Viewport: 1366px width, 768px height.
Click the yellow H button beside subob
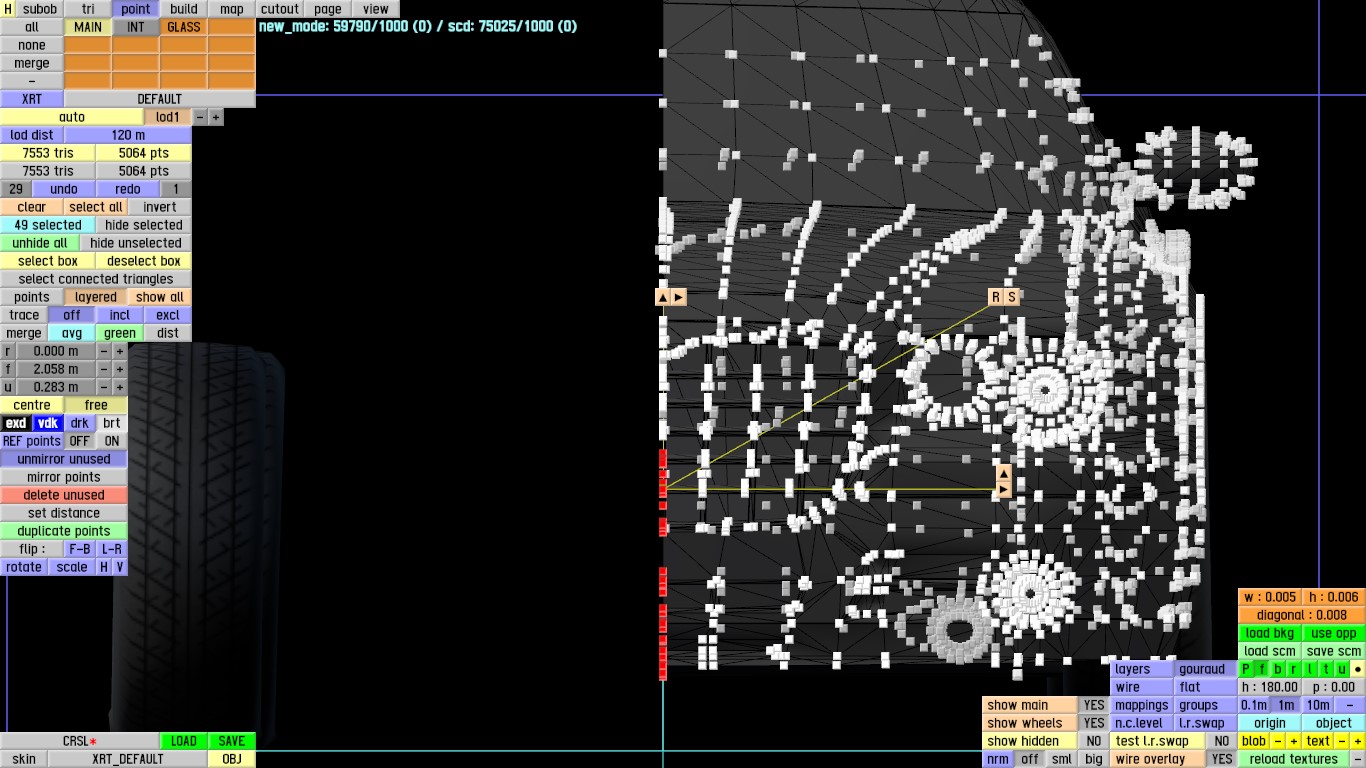(x=9, y=9)
